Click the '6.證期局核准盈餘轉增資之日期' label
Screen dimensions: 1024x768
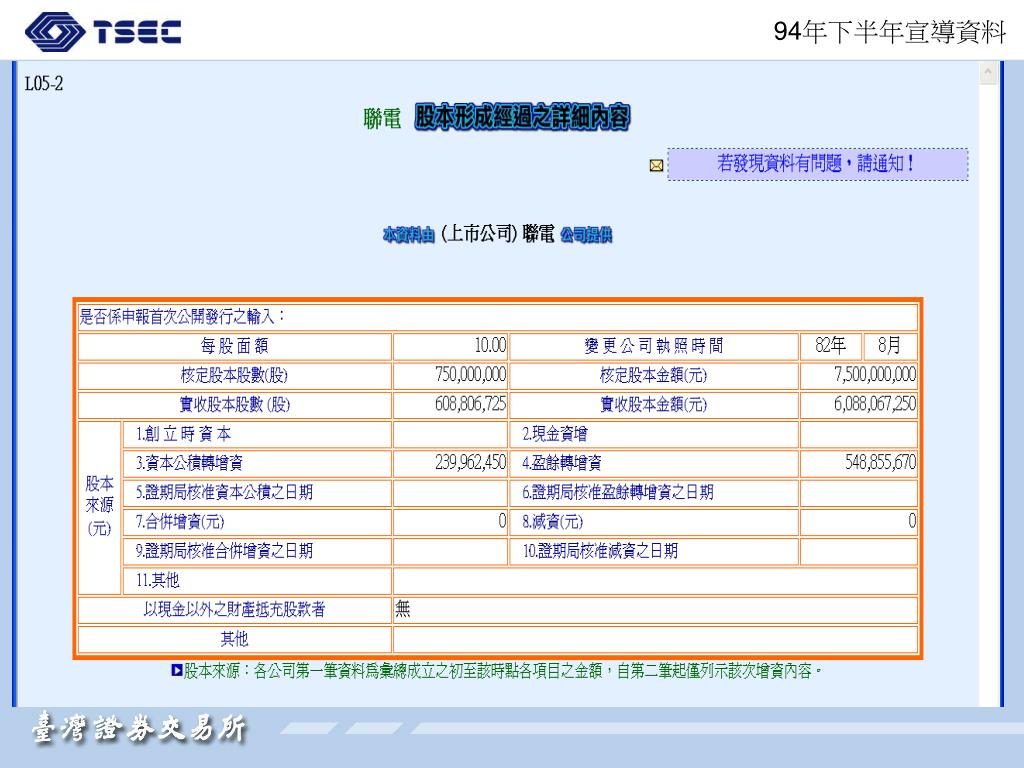(x=618, y=493)
